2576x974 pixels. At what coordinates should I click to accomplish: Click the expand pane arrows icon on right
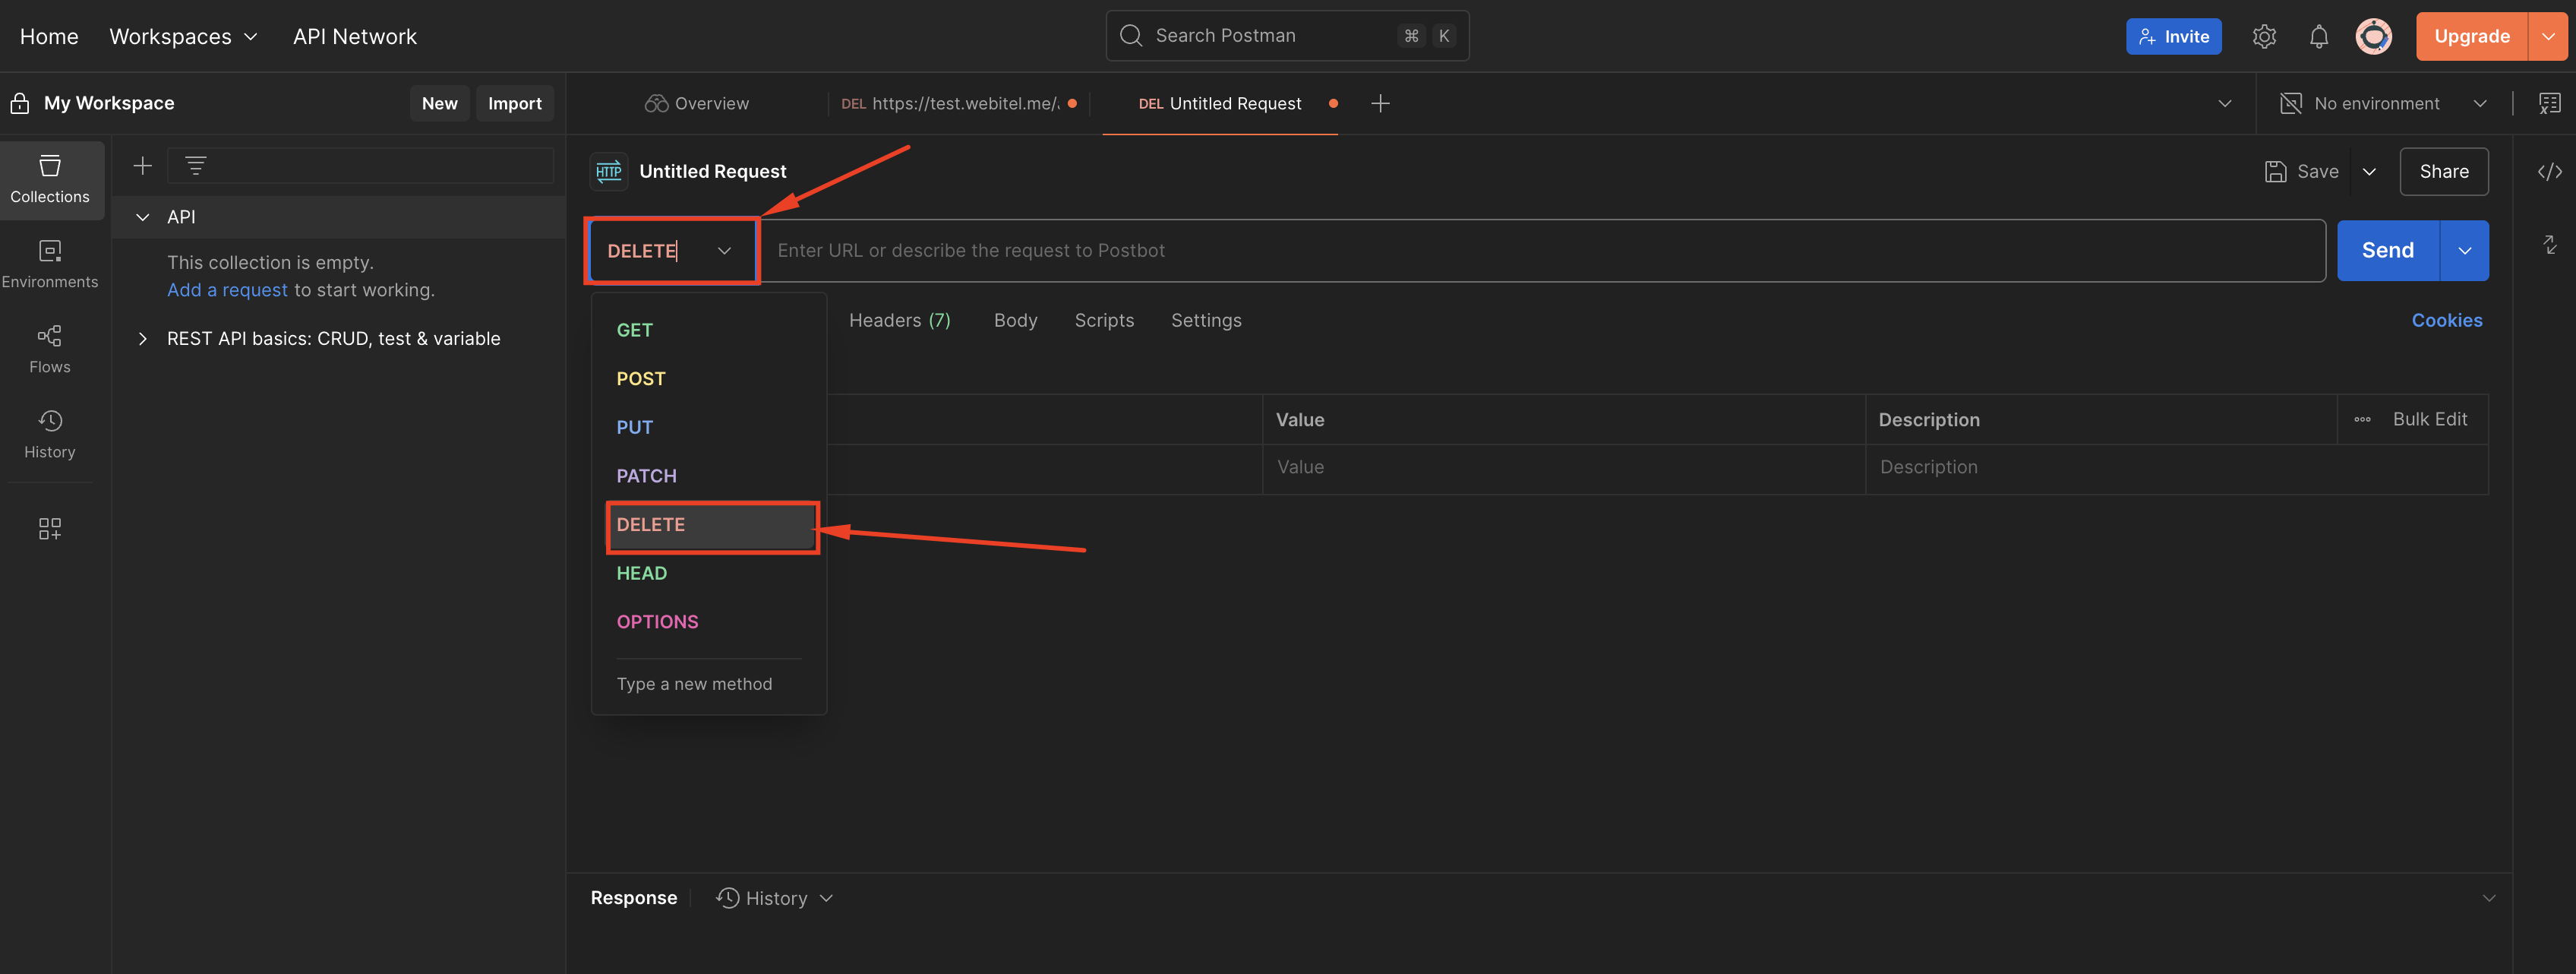pos(2549,244)
